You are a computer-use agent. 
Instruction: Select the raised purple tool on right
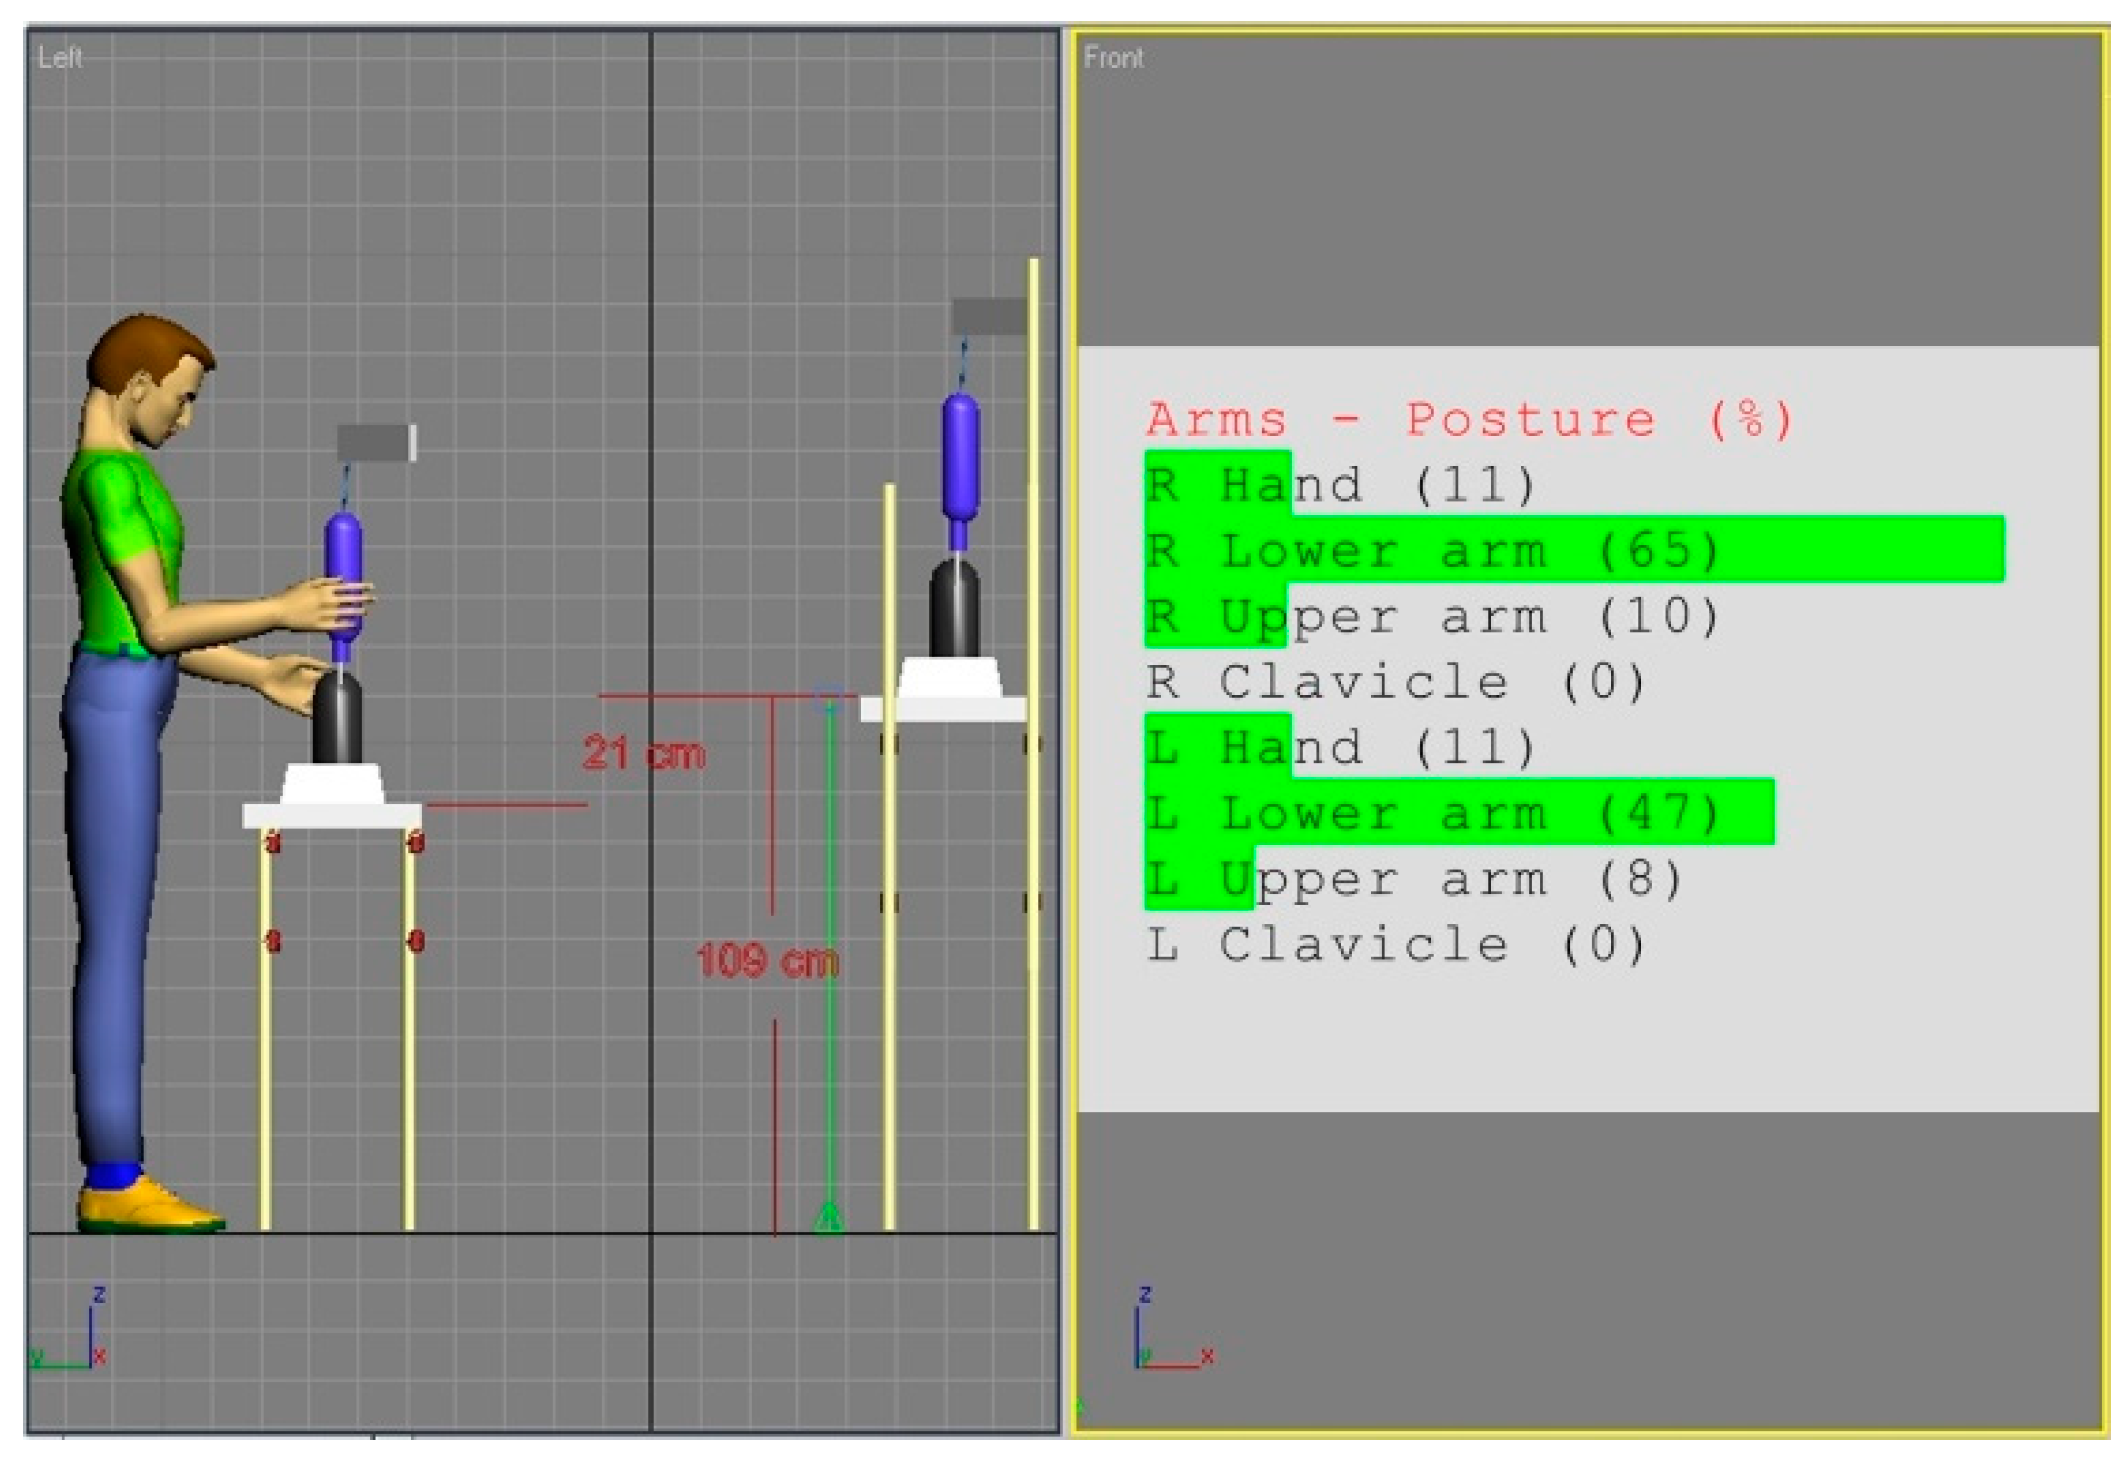pyautogui.click(x=960, y=456)
